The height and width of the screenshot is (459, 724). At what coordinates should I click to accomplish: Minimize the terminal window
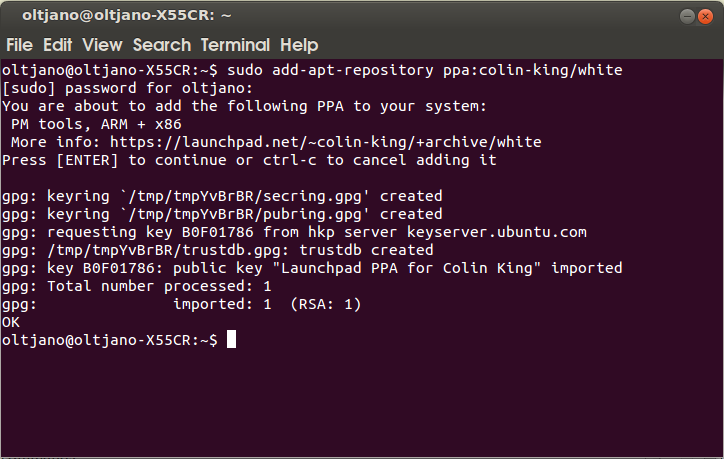pos(687,17)
